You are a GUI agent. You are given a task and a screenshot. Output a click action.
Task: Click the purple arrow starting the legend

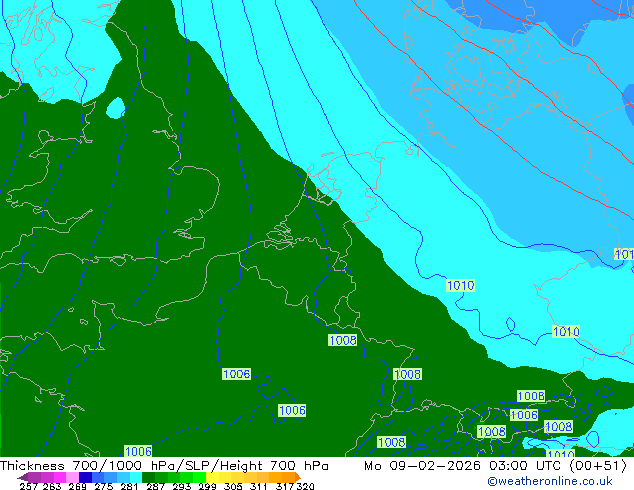click(23, 477)
